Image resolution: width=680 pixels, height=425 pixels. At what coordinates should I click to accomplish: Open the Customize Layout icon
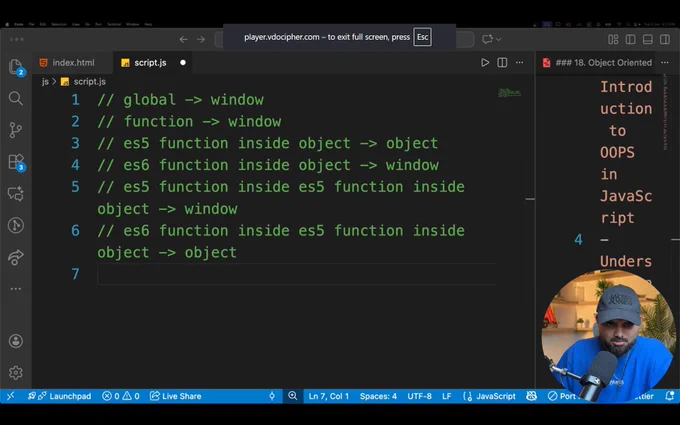613,39
